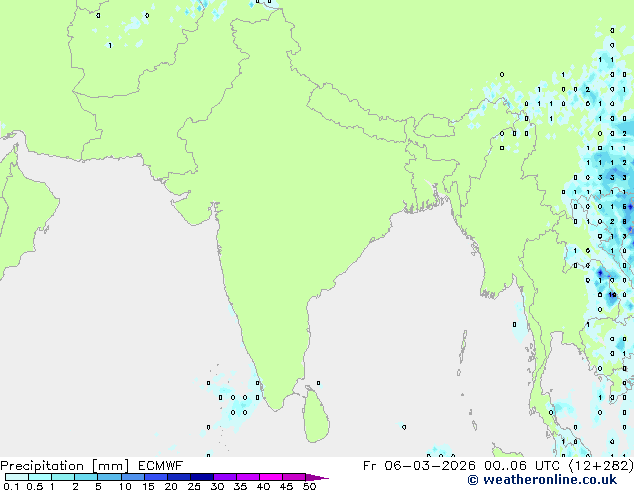Image resolution: width=634 pixels, height=490 pixels.
Task: Click the '30' legend scale label
Action: tap(217, 486)
